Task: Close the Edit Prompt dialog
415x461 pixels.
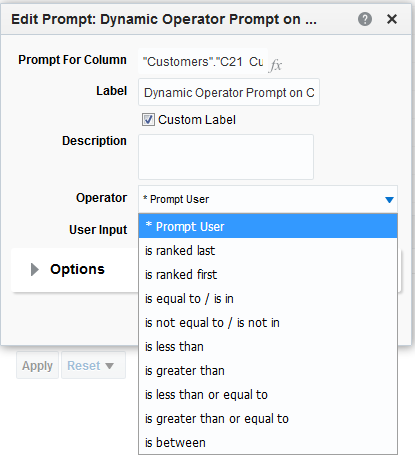Action: point(392,19)
